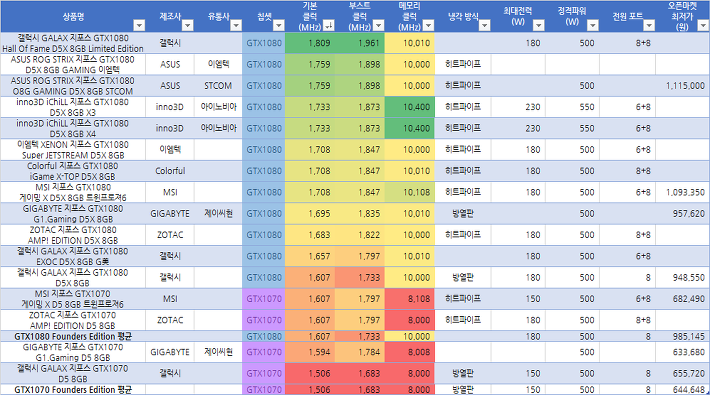Select boost clock cell 1,784
This screenshot has width=710, height=395.
click(x=360, y=352)
